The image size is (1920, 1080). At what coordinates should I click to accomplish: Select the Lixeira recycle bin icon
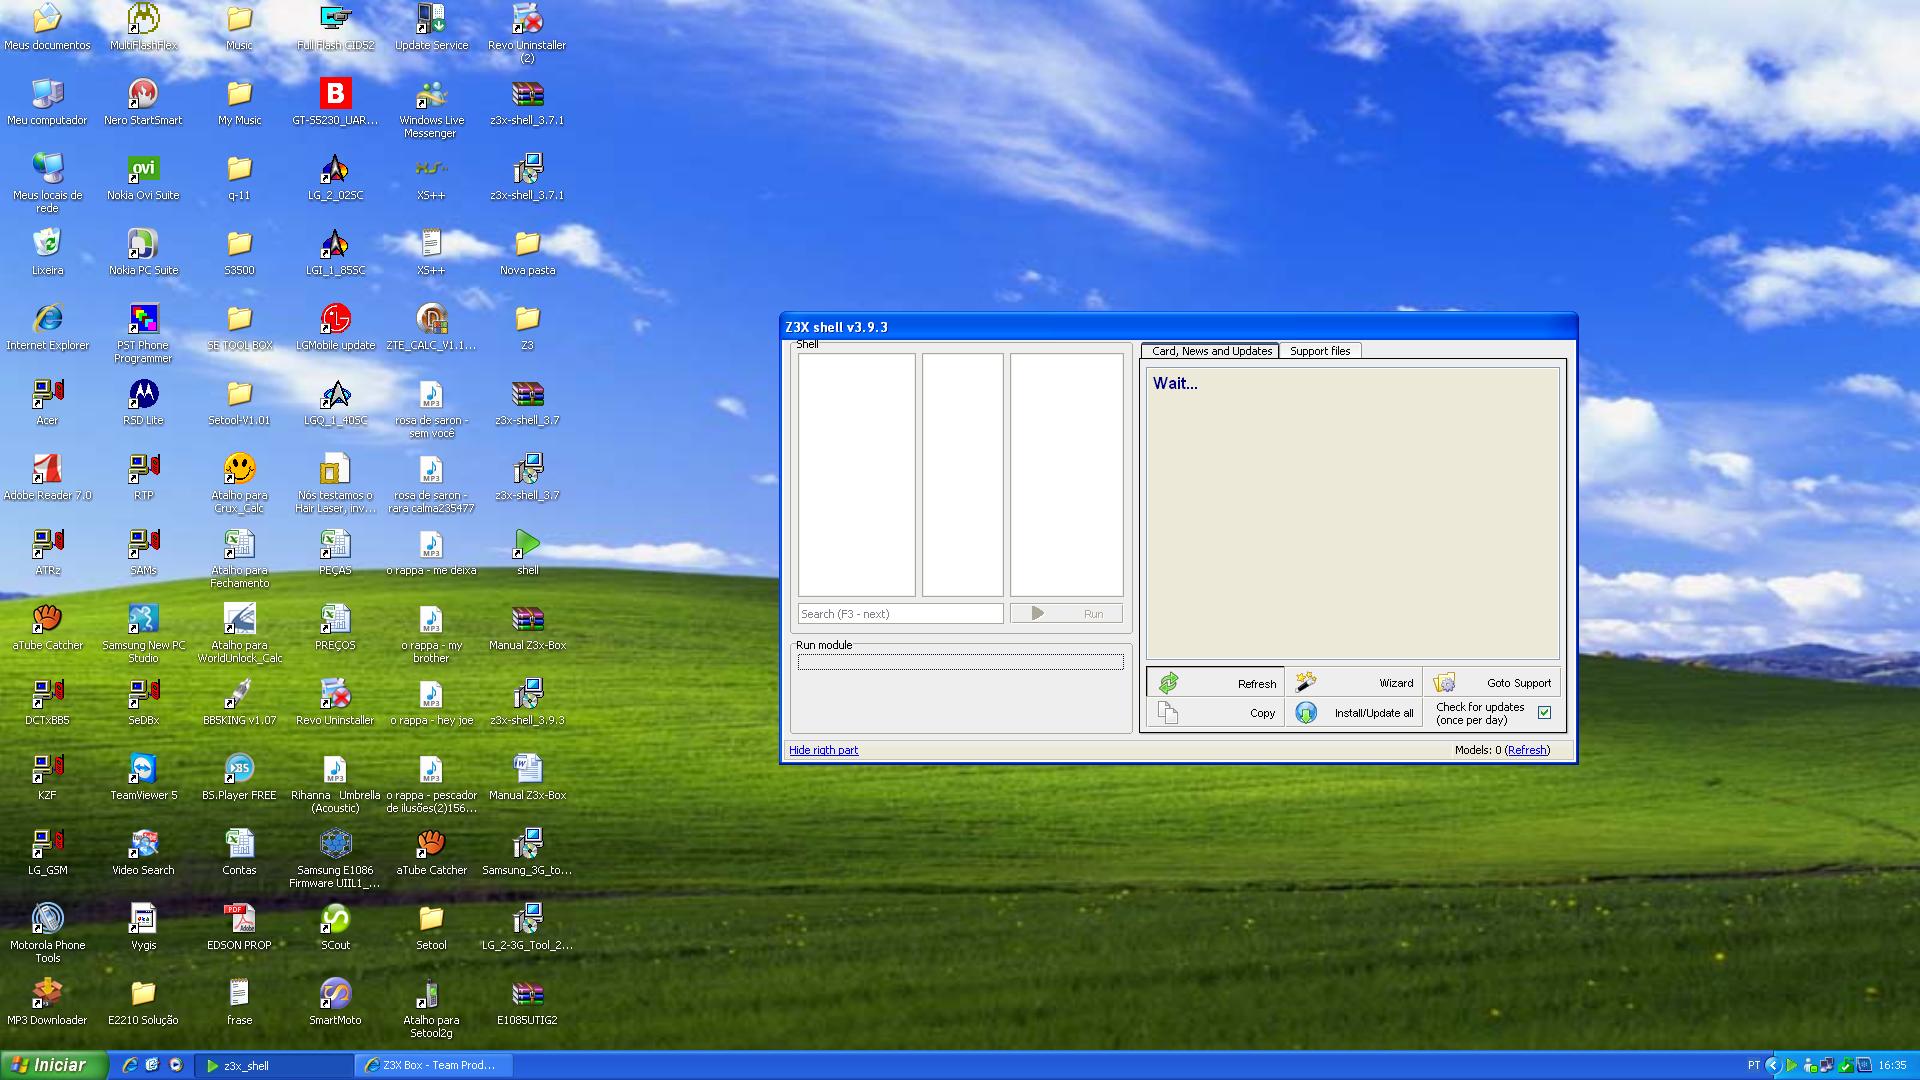(x=47, y=252)
